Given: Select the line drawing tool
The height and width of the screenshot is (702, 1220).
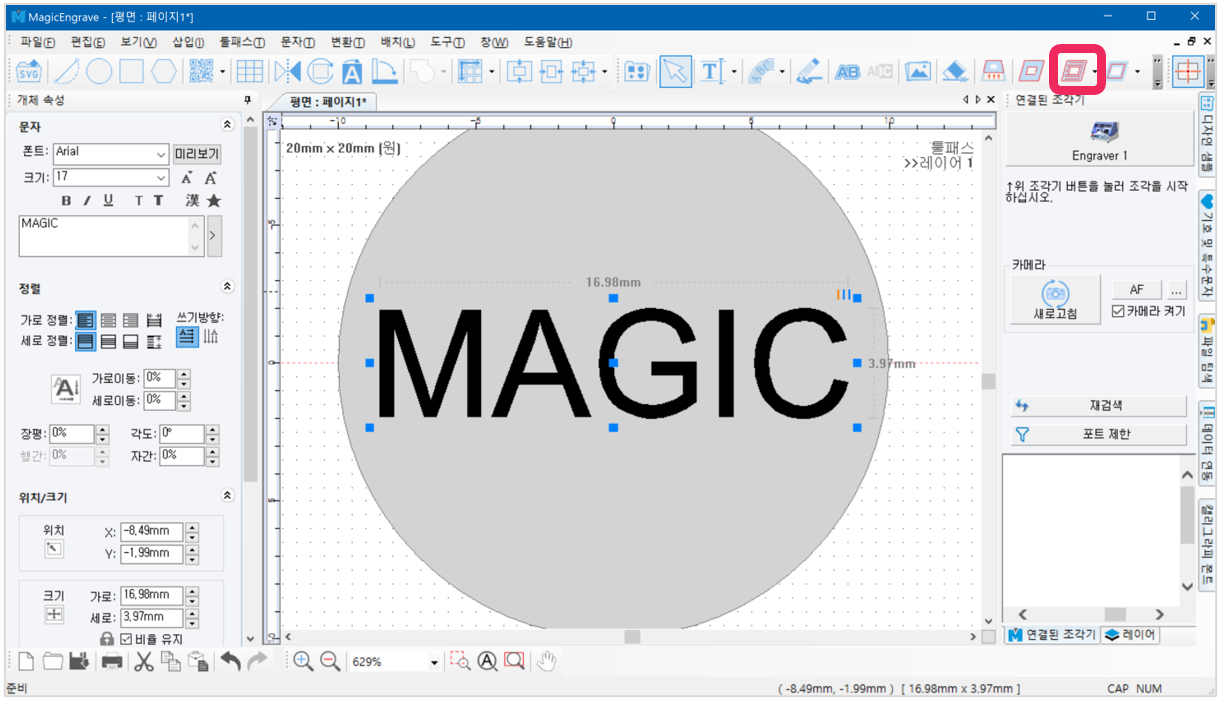Looking at the screenshot, I should (66, 71).
